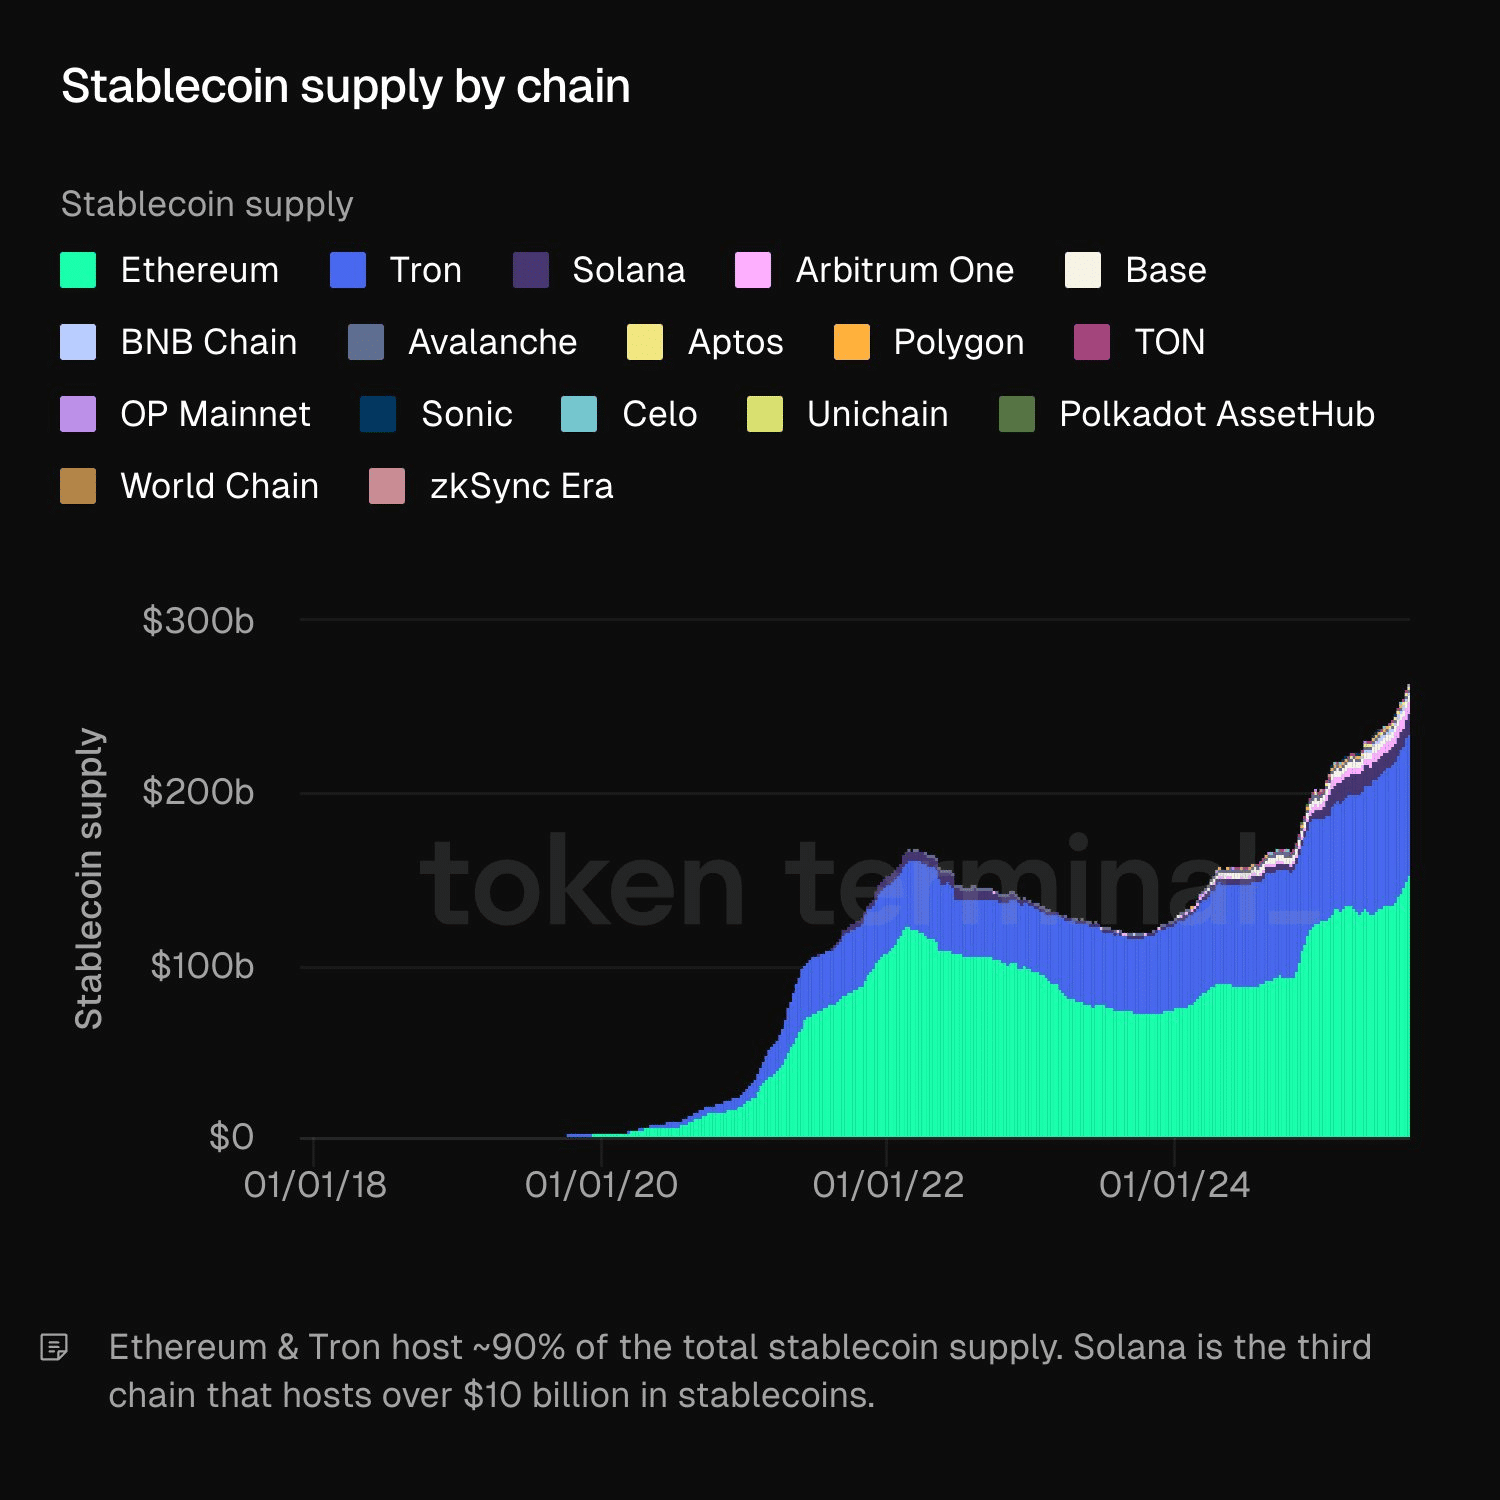
Task: Click the Ethereum legend color swatch
Action: [78, 270]
